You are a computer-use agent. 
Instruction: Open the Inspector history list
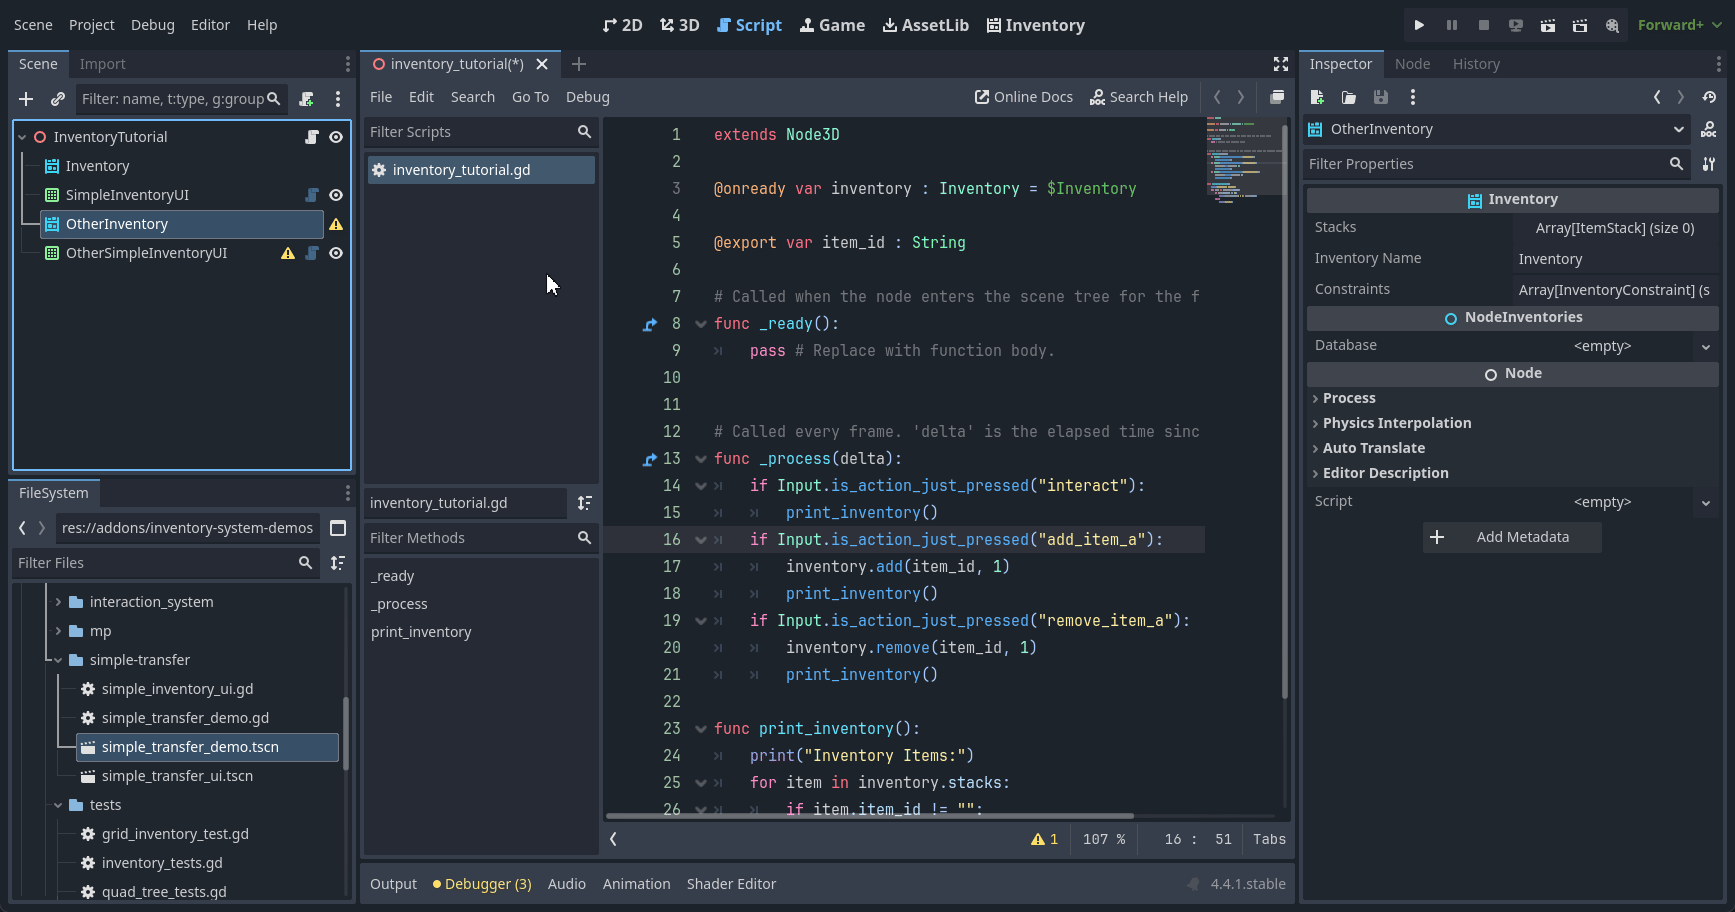1709,97
